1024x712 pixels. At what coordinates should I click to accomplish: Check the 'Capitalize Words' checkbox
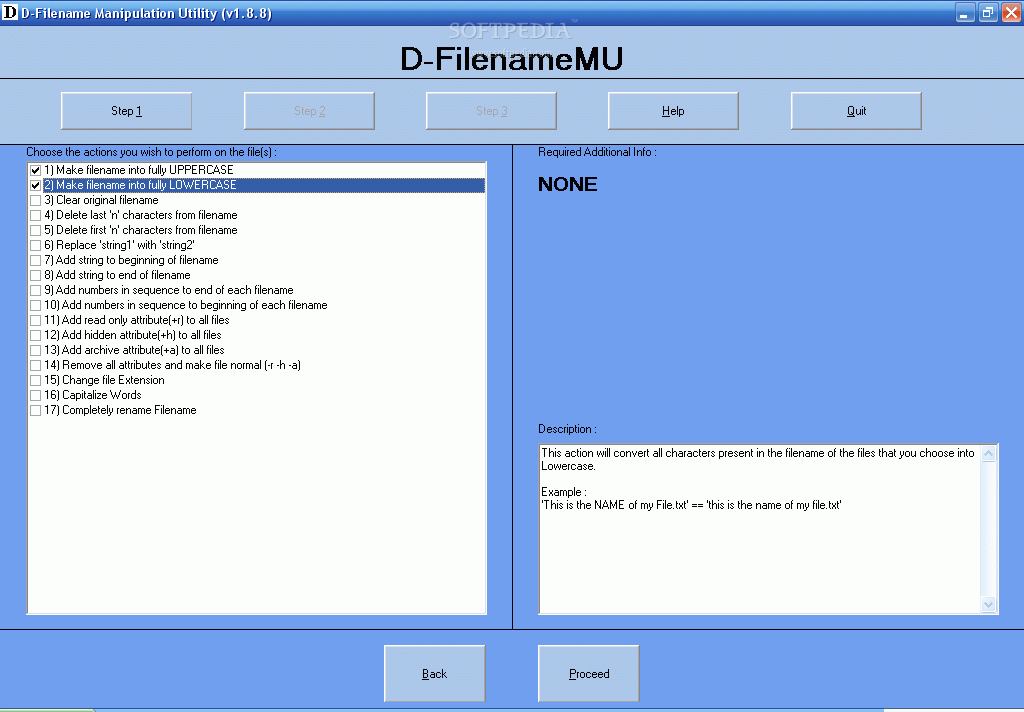click(35, 396)
